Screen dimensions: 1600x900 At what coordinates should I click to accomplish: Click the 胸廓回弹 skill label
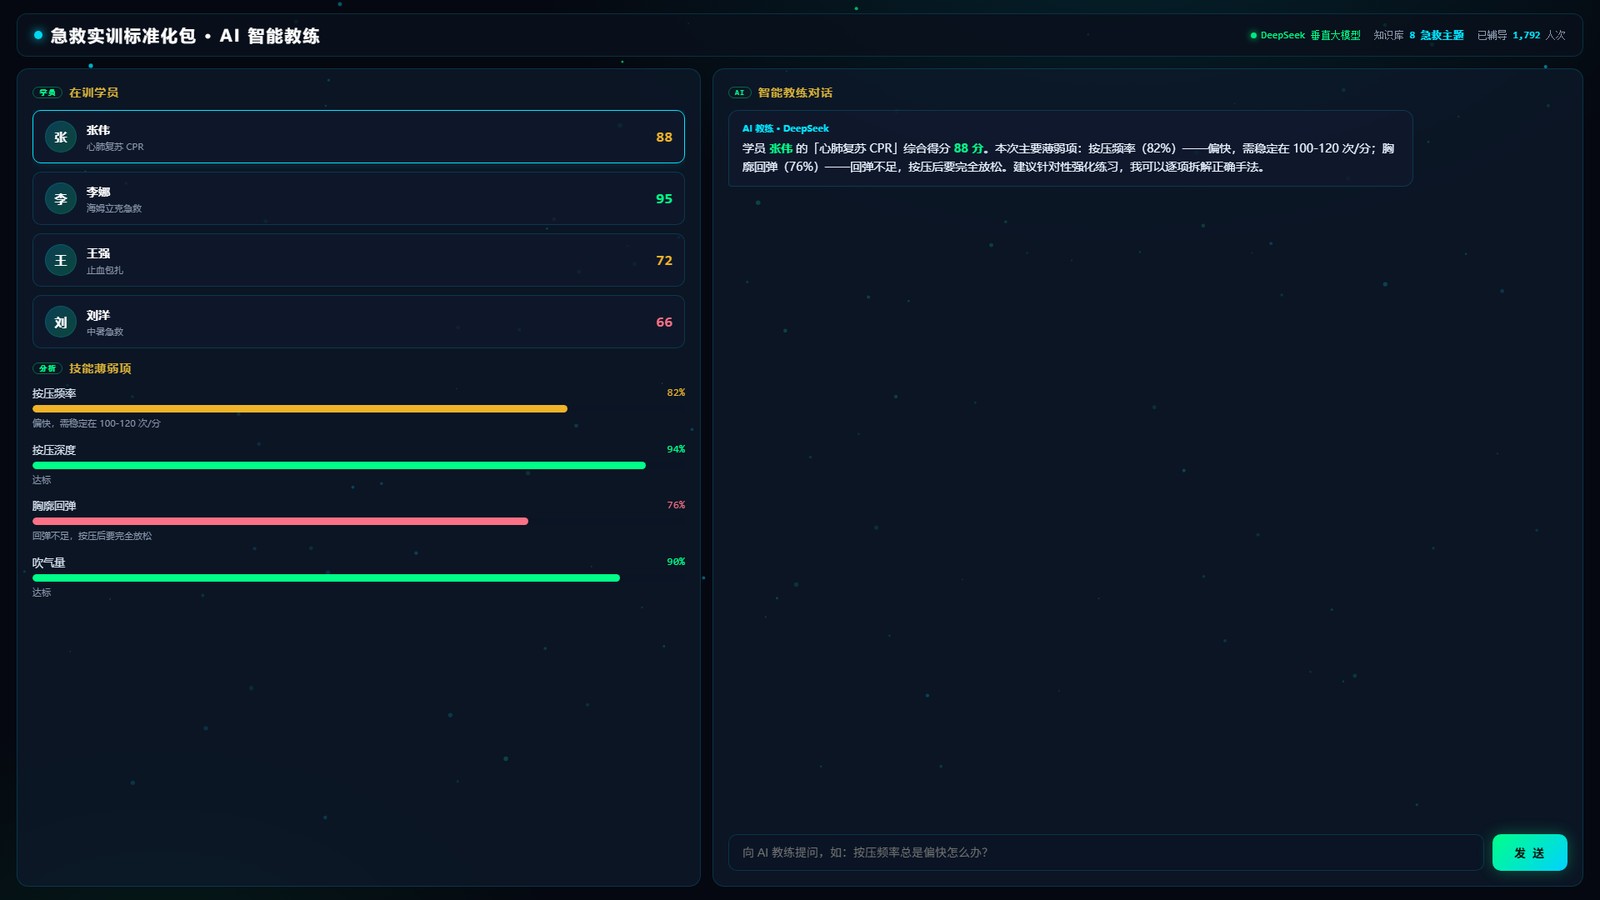coord(54,506)
